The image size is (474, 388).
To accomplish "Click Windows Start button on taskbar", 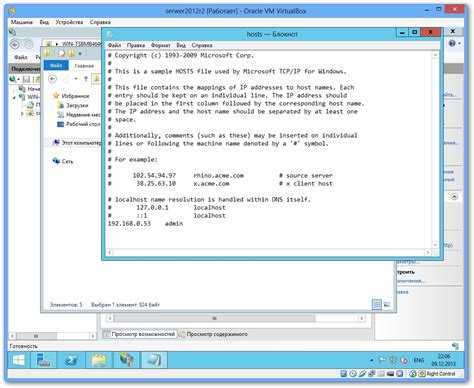I will click(18, 360).
